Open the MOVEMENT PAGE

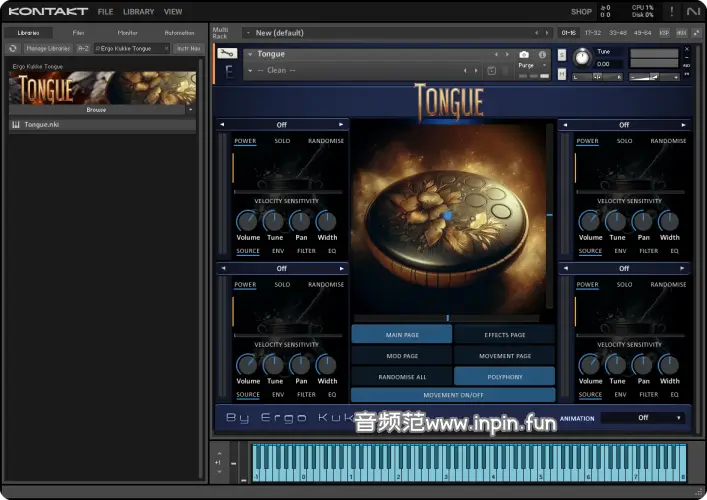pyautogui.click(x=505, y=356)
